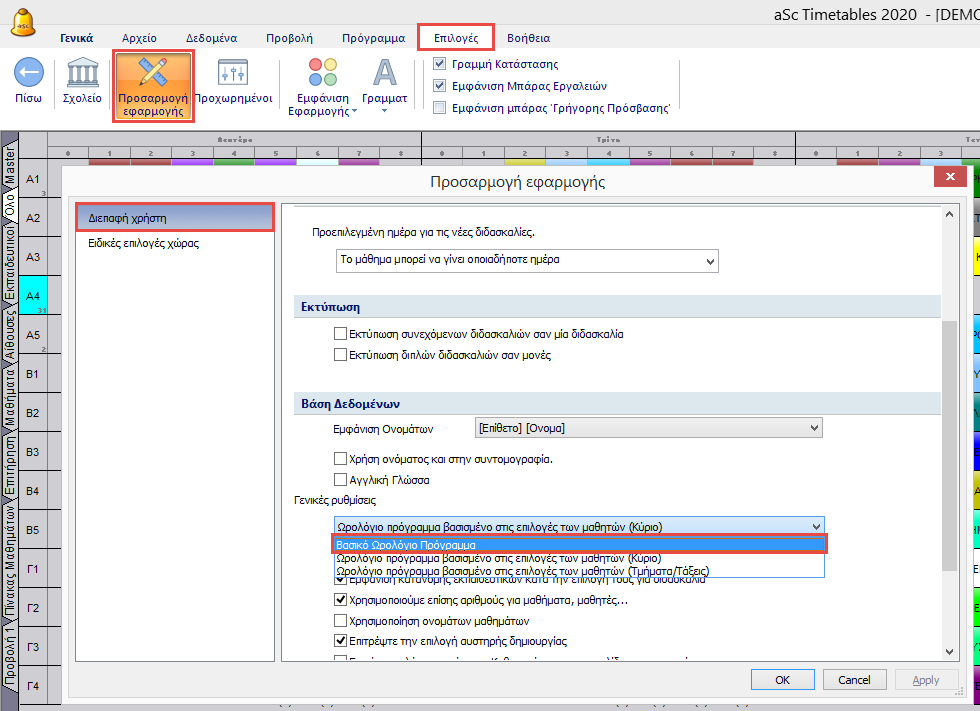Image resolution: width=980 pixels, height=711 pixels.
Task: Toggle the Γραμμή Κατάστασης checkbox
Action: click(x=441, y=64)
